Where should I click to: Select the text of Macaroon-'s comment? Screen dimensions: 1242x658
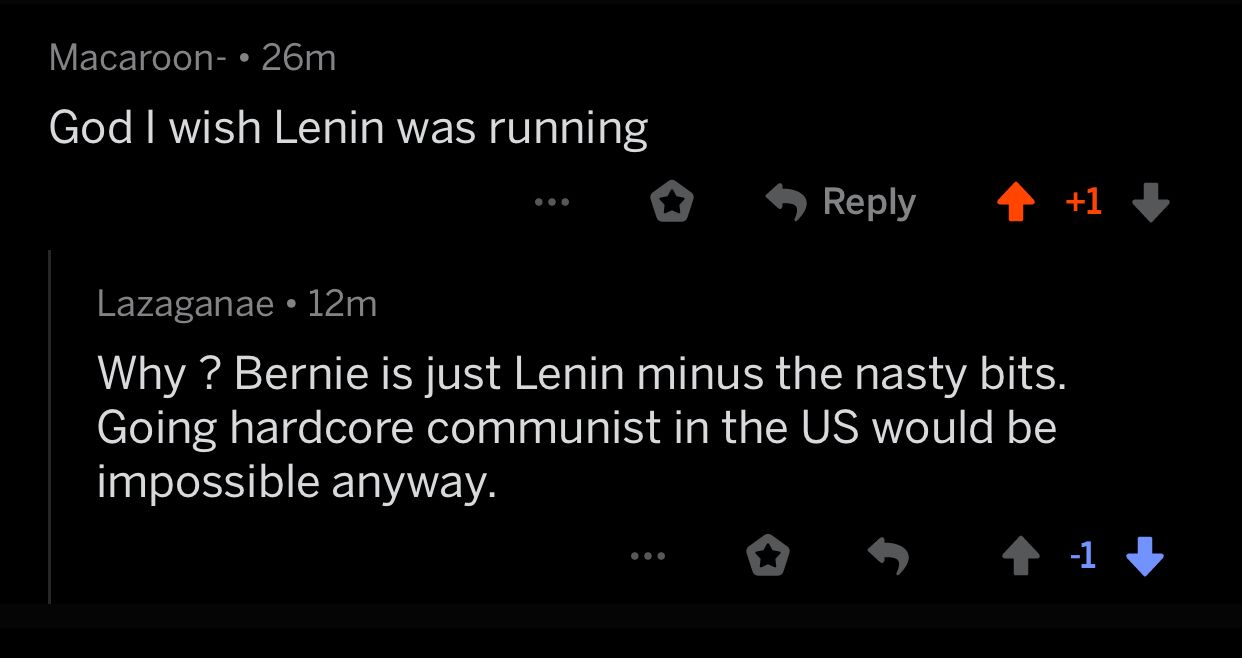click(x=349, y=126)
